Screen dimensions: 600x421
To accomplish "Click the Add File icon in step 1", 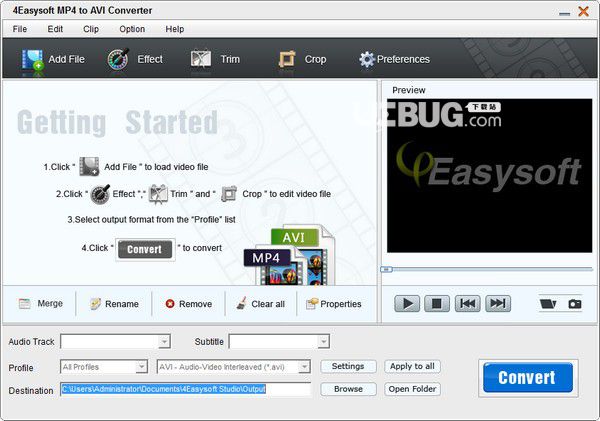I will 89,166.
